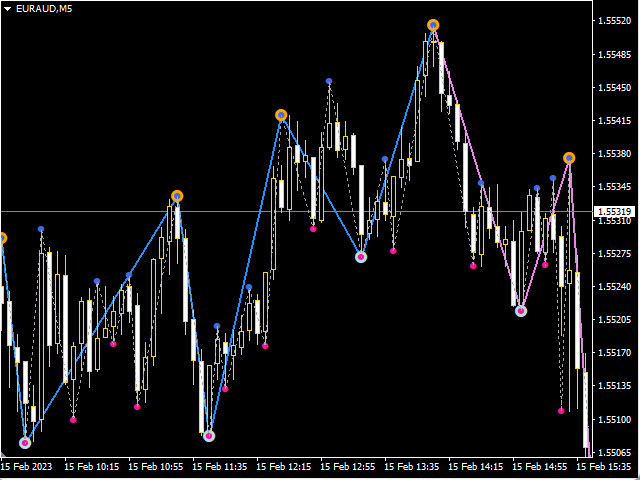This screenshot has width=640, height=480.
Task: Click the horizontal gray current-price line
Action: [296, 211]
